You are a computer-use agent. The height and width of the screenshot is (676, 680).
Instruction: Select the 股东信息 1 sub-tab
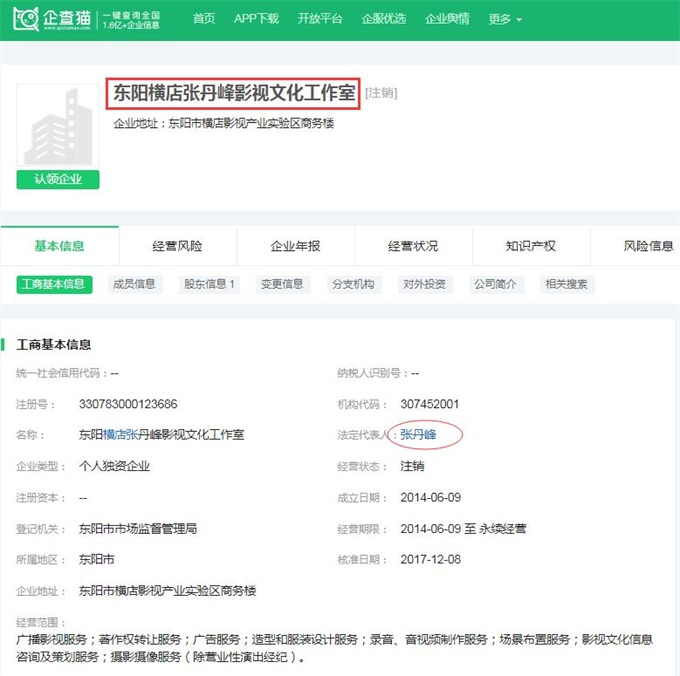point(210,284)
